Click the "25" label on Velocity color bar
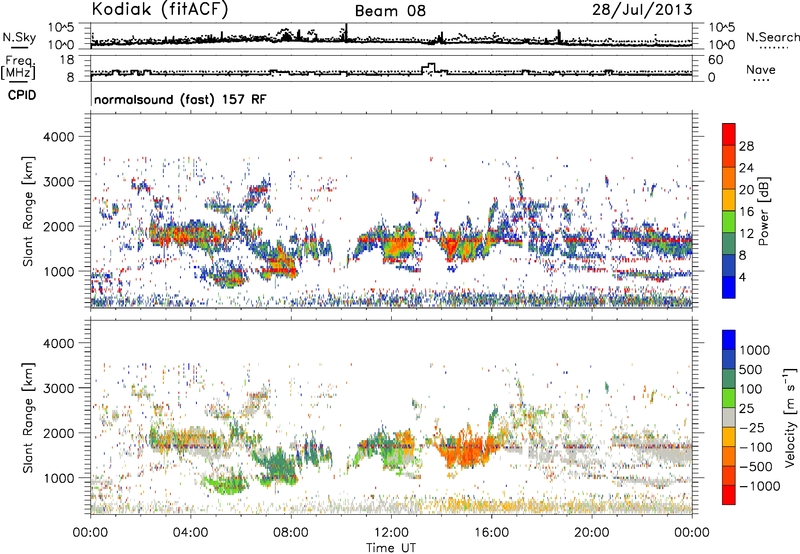The image size is (800, 554). point(747,409)
